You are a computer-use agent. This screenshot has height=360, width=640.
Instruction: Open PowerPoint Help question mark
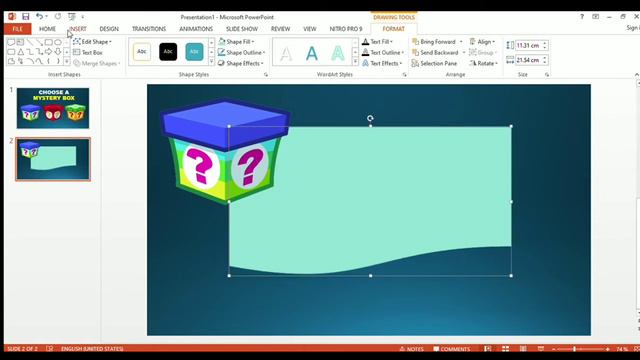point(582,17)
